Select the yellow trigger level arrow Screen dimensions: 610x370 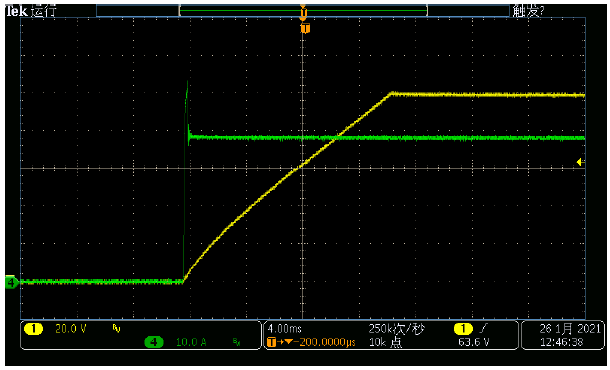pos(579,162)
